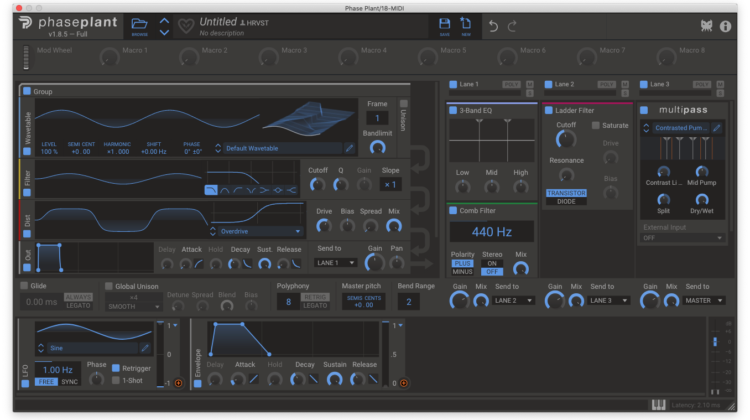Open the butterfly menu icon

[x=706, y=26]
